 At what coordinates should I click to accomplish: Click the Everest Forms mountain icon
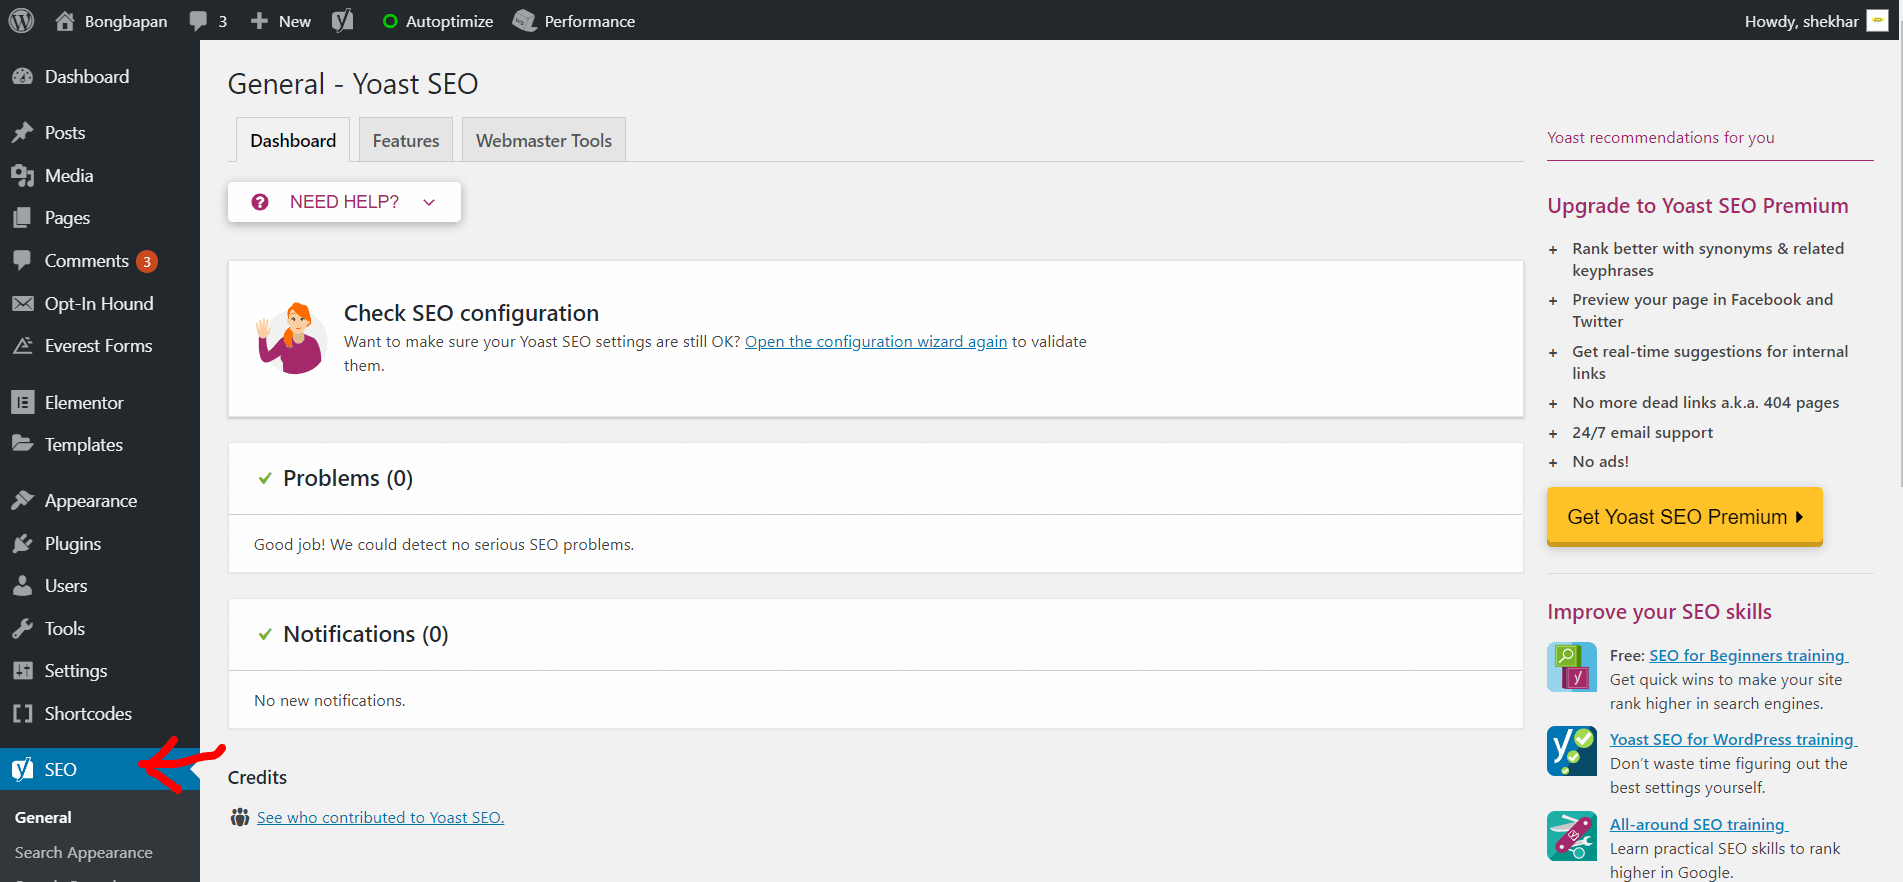pos(22,346)
